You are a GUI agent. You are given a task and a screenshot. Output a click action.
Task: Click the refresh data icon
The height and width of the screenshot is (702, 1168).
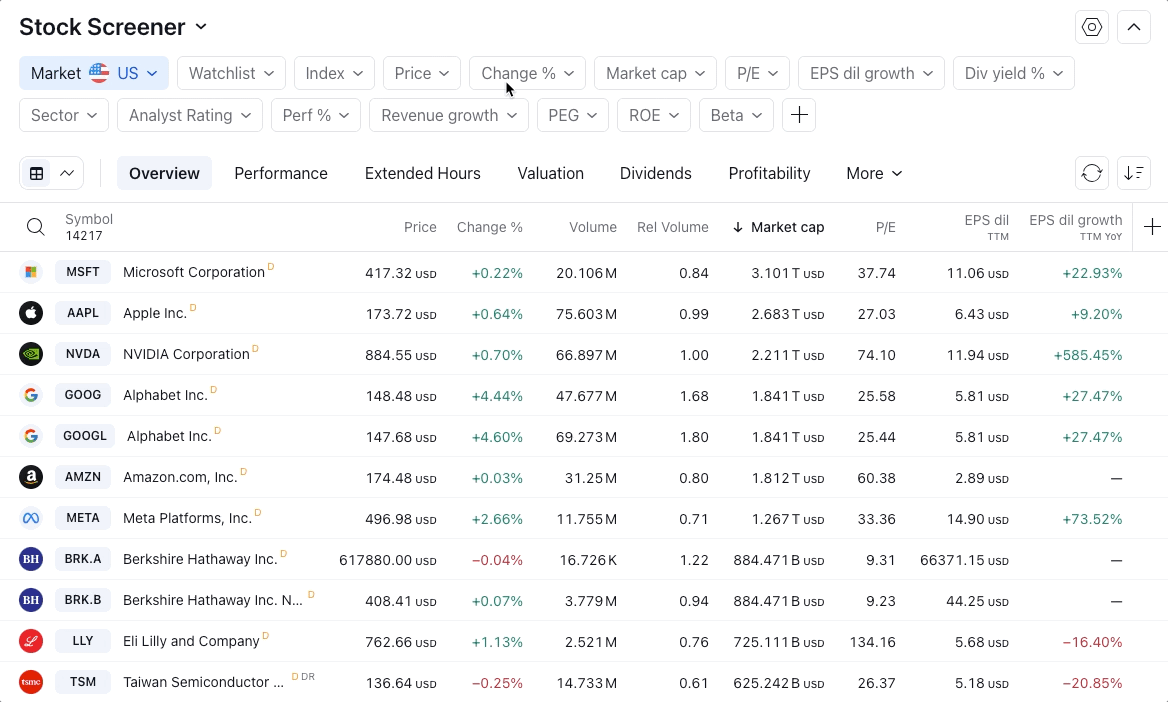1092,173
